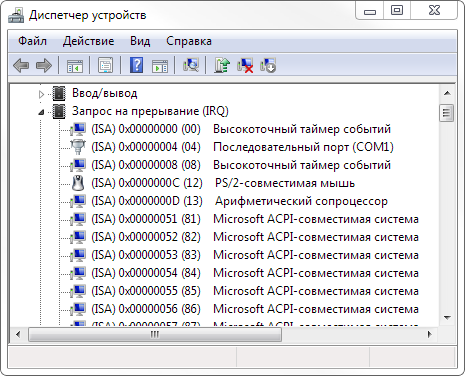Open the Вид menu

click(140, 41)
